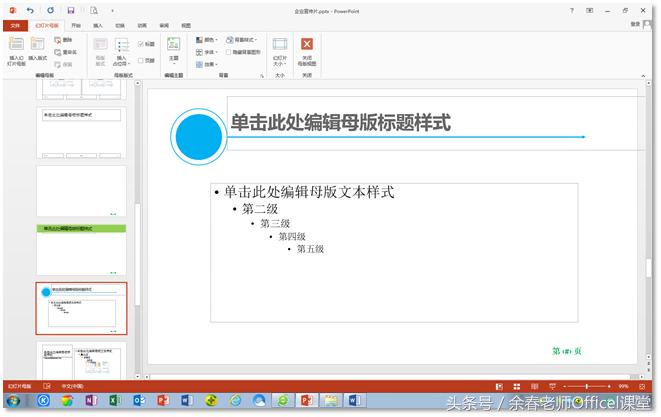
Task: Undo the last action in quick access toolbar
Action: tap(30, 10)
